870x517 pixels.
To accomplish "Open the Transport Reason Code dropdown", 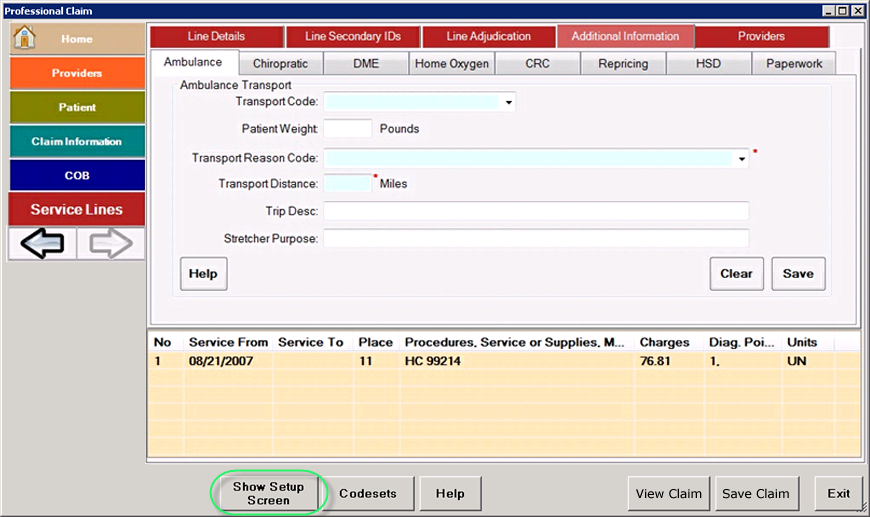I will point(742,158).
